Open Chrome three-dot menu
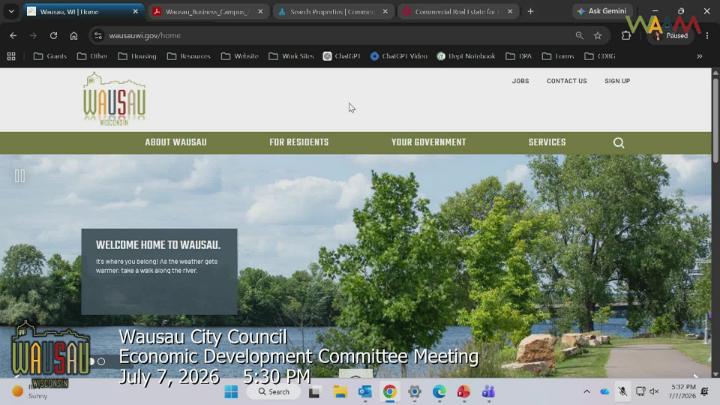This screenshot has height=405, width=720. (x=707, y=35)
